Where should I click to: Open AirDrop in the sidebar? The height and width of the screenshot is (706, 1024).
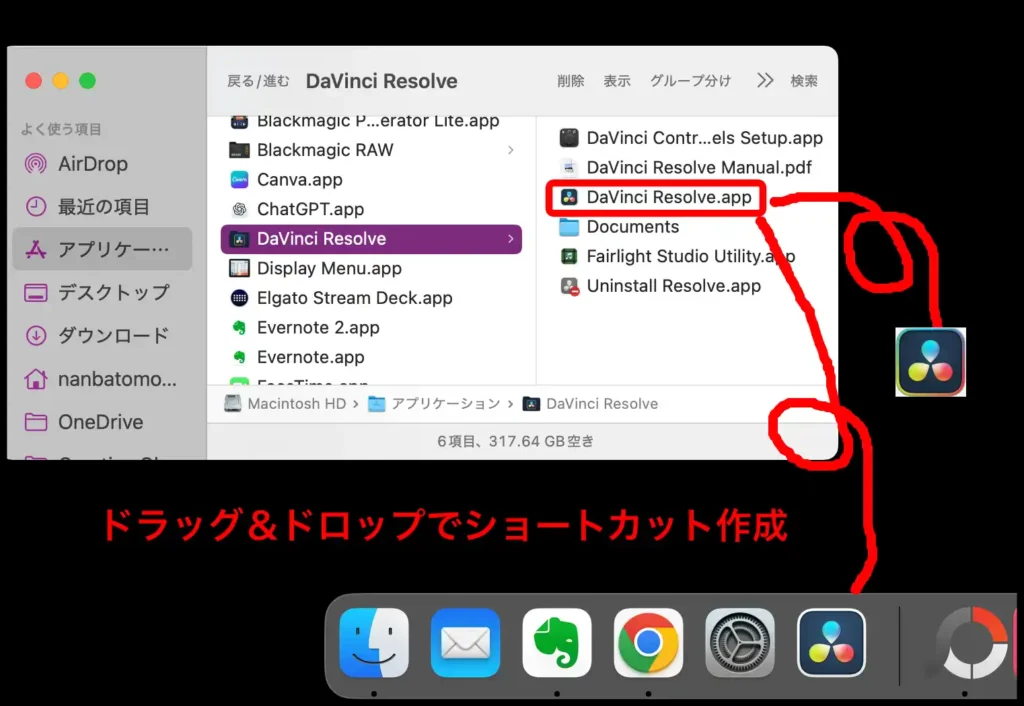point(92,164)
